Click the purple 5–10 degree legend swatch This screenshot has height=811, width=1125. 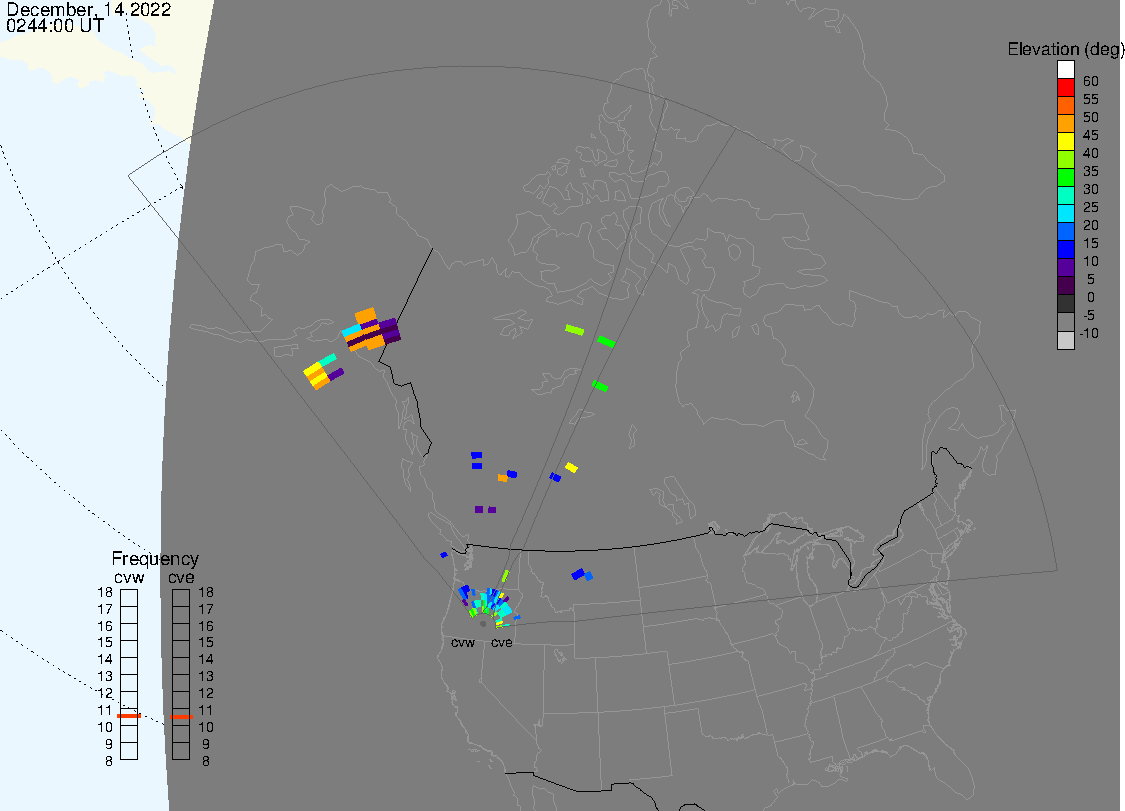[1065, 267]
